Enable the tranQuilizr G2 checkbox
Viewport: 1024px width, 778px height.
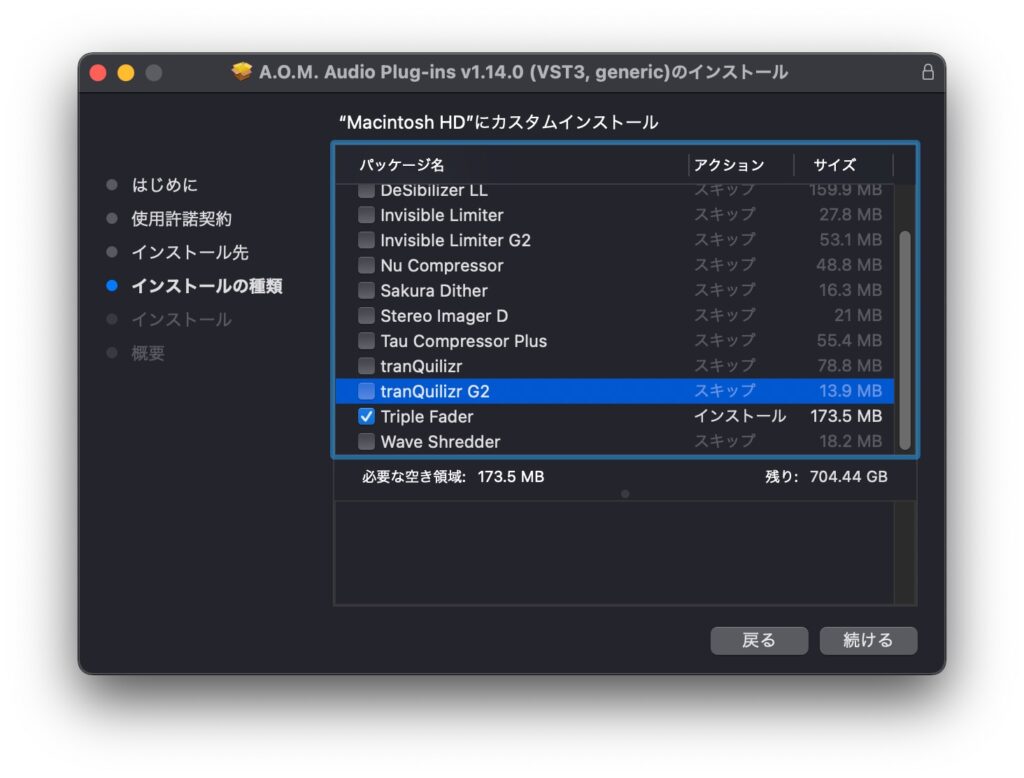(x=367, y=391)
